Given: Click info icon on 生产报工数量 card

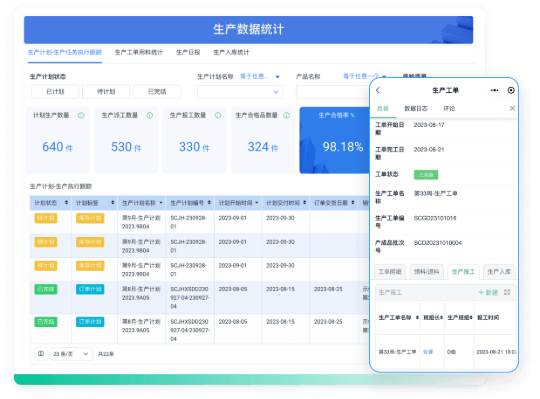Looking at the screenshot, I should (x=218, y=115).
